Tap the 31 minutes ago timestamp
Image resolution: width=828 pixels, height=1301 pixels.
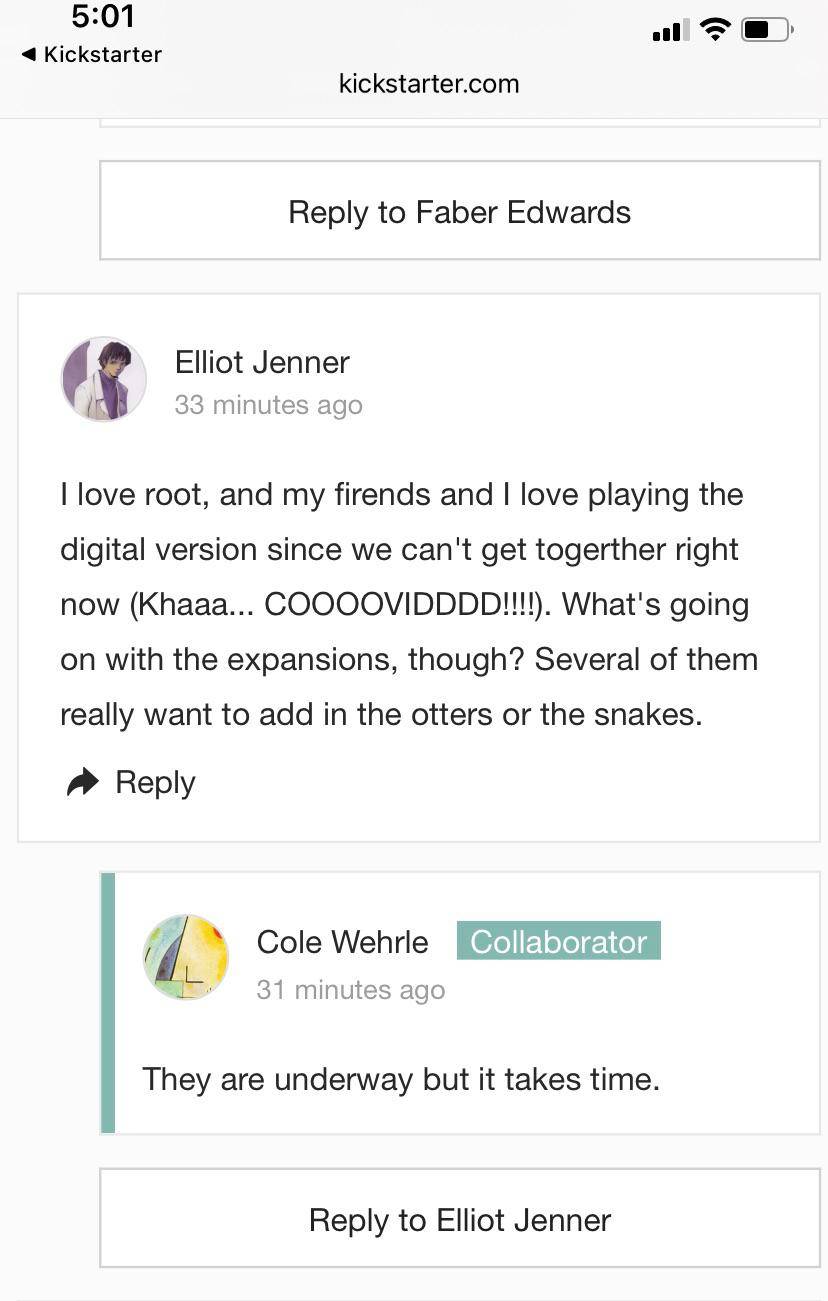350,989
